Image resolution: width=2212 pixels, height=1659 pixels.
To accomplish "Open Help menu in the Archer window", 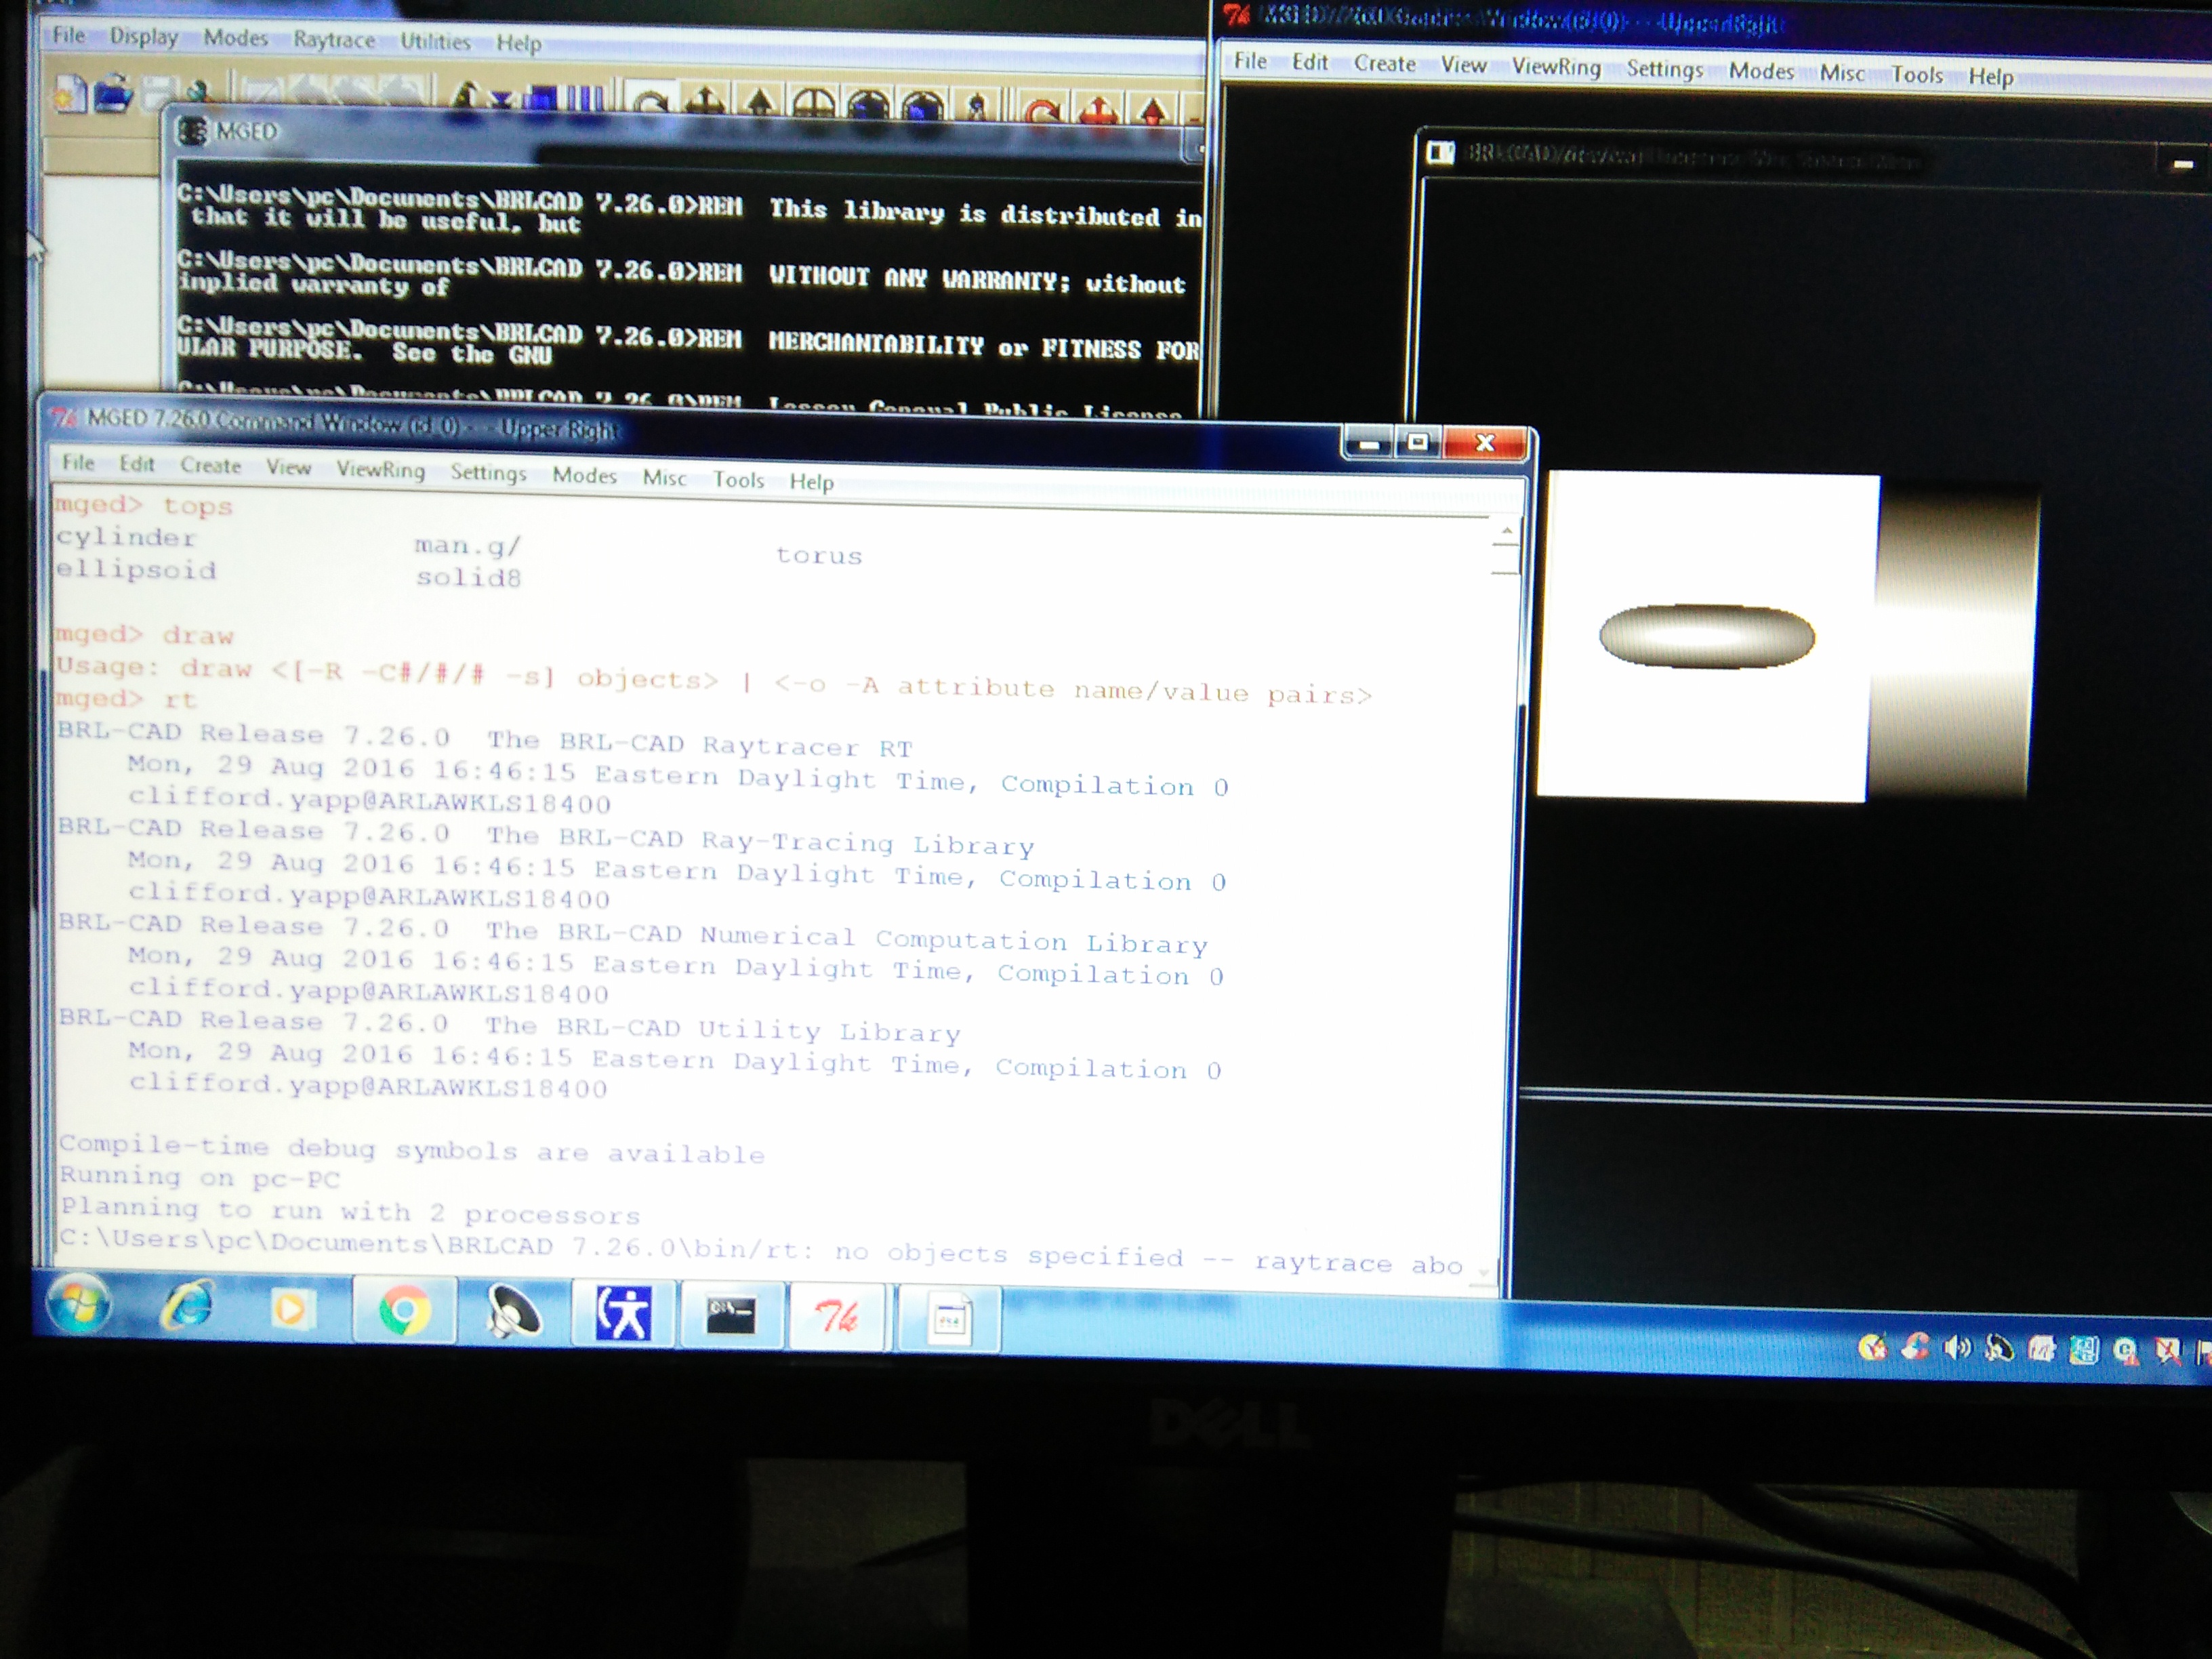I will tap(519, 43).
